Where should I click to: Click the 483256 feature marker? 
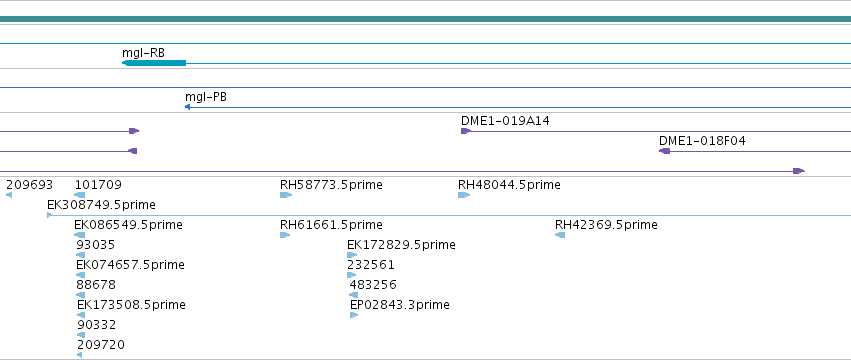click(353, 295)
